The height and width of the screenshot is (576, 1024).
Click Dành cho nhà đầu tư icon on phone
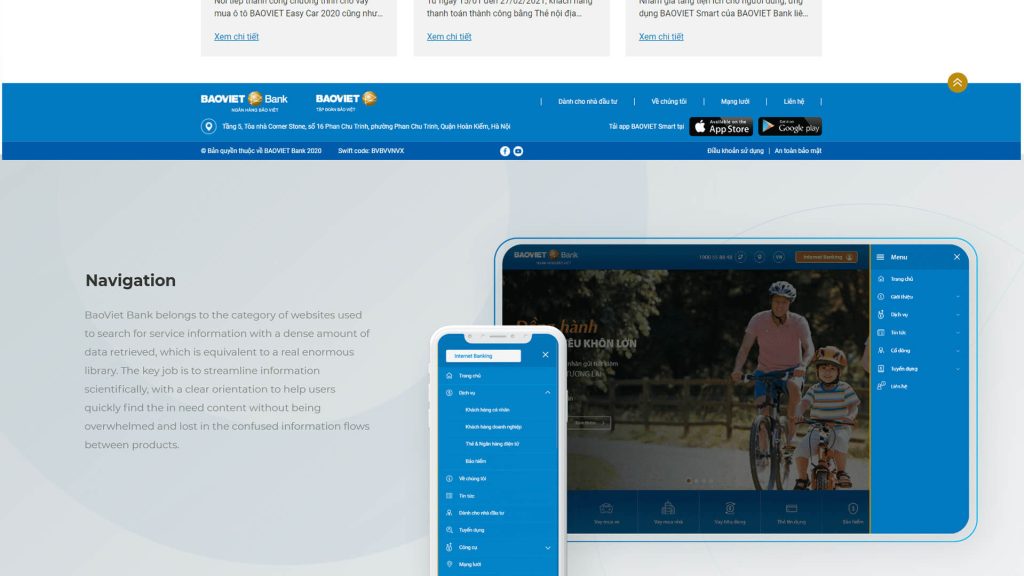tap(449, 513)
